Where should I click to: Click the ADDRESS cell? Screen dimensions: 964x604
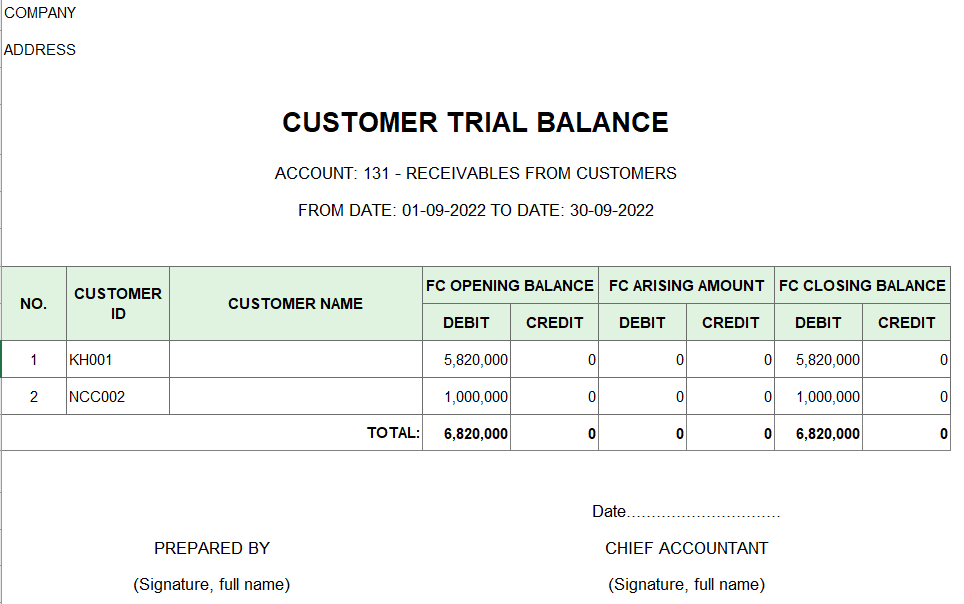click(40, 50)
